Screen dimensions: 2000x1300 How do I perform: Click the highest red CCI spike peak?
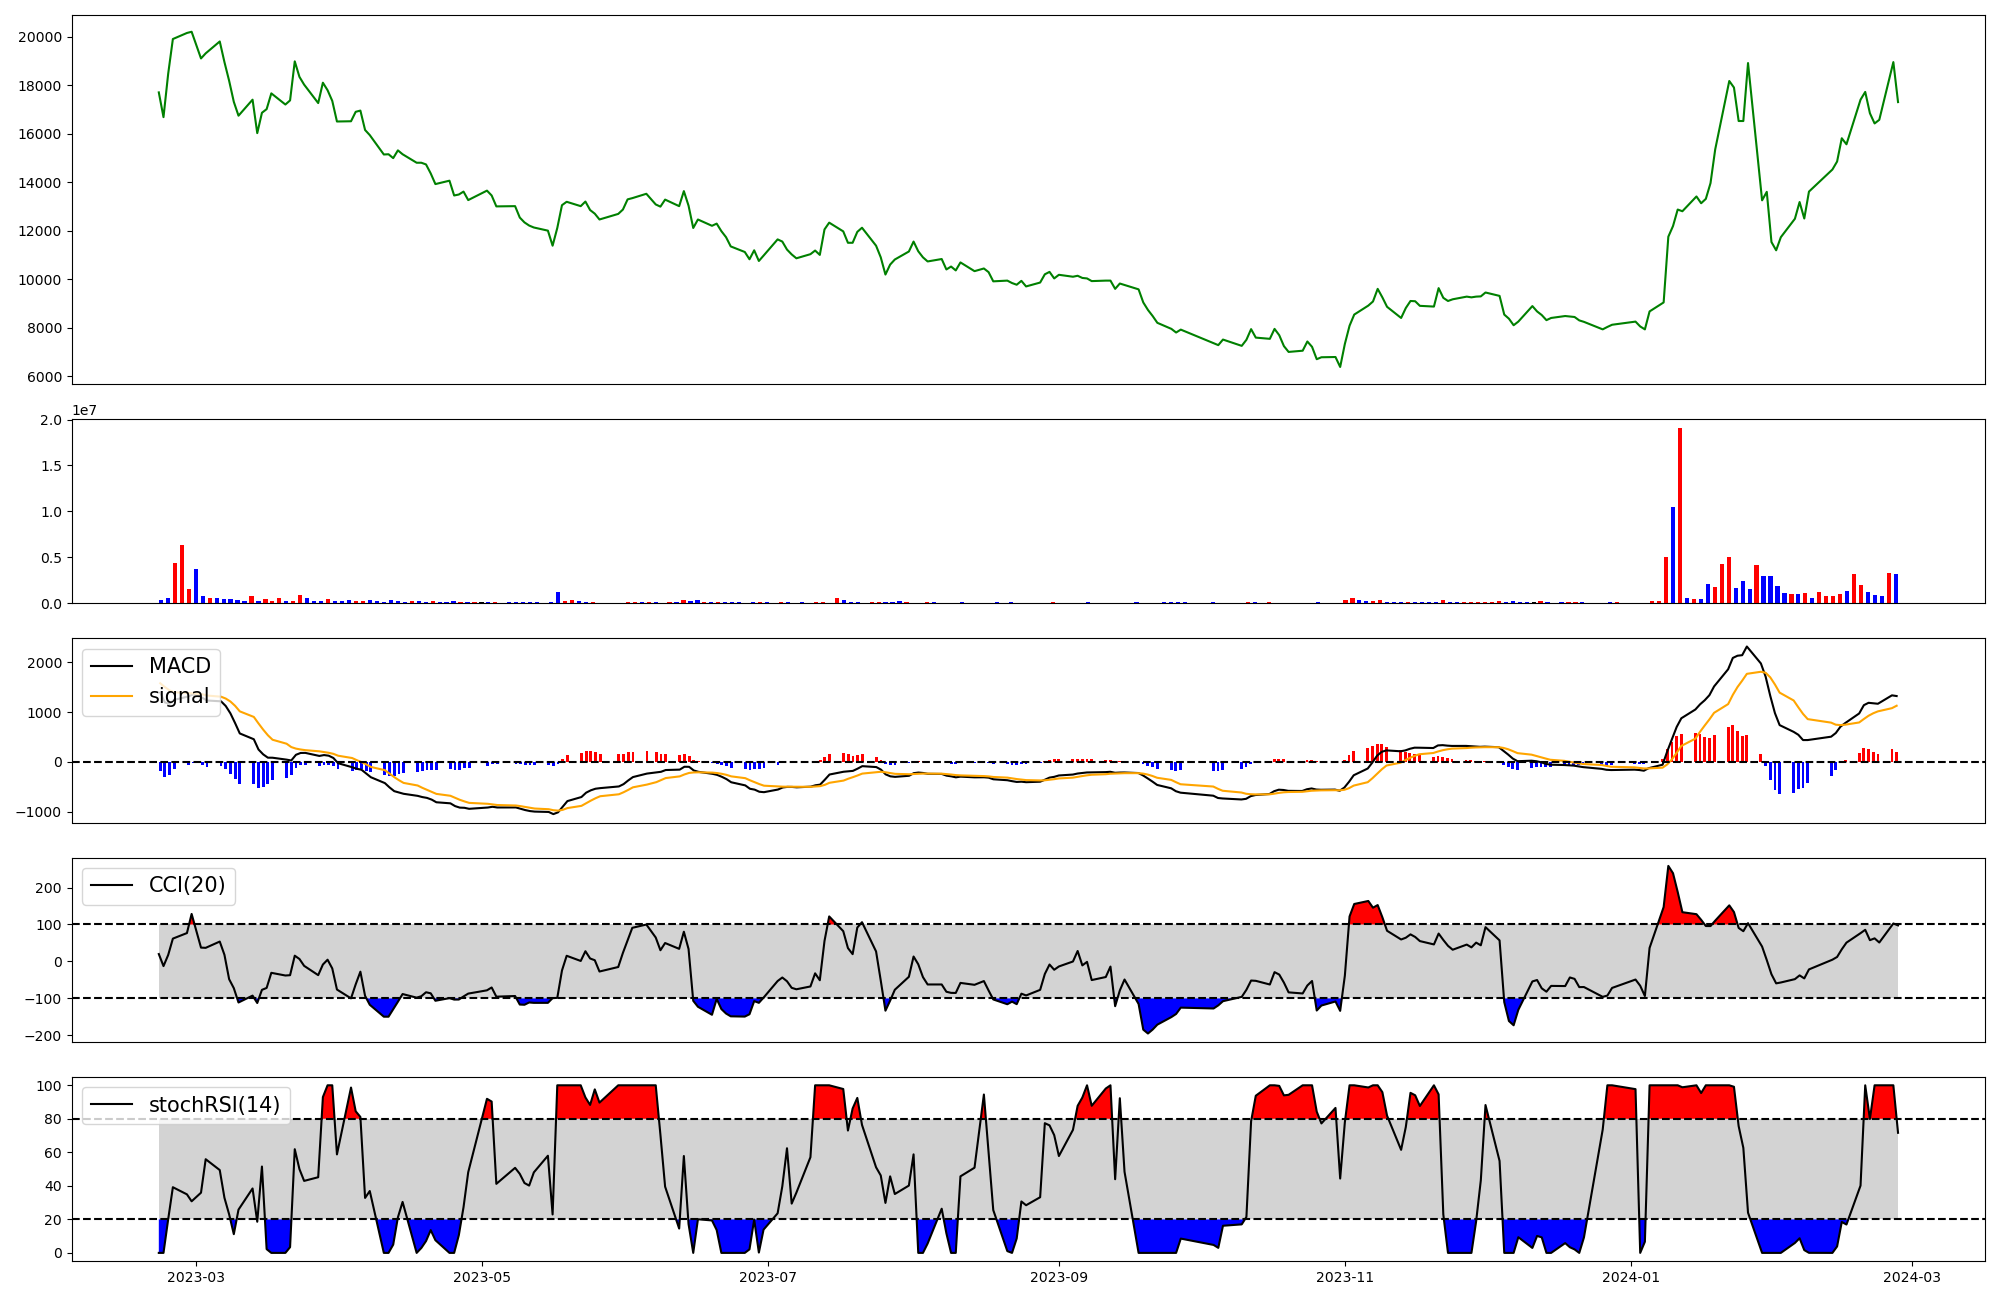(x=1668, y=867)
